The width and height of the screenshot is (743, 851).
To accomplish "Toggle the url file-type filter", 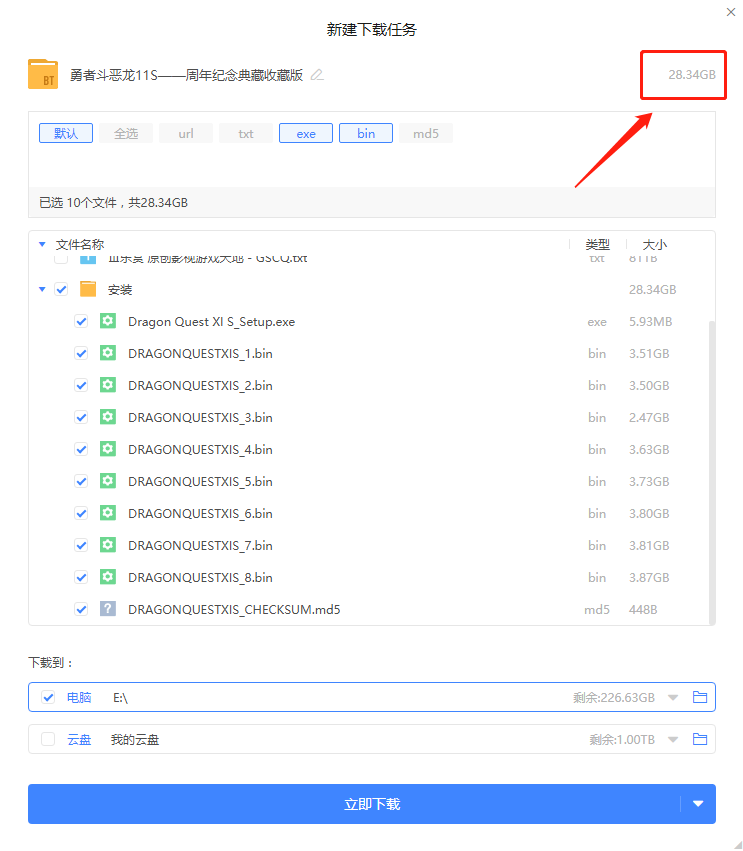I will [x=186, y=134].
